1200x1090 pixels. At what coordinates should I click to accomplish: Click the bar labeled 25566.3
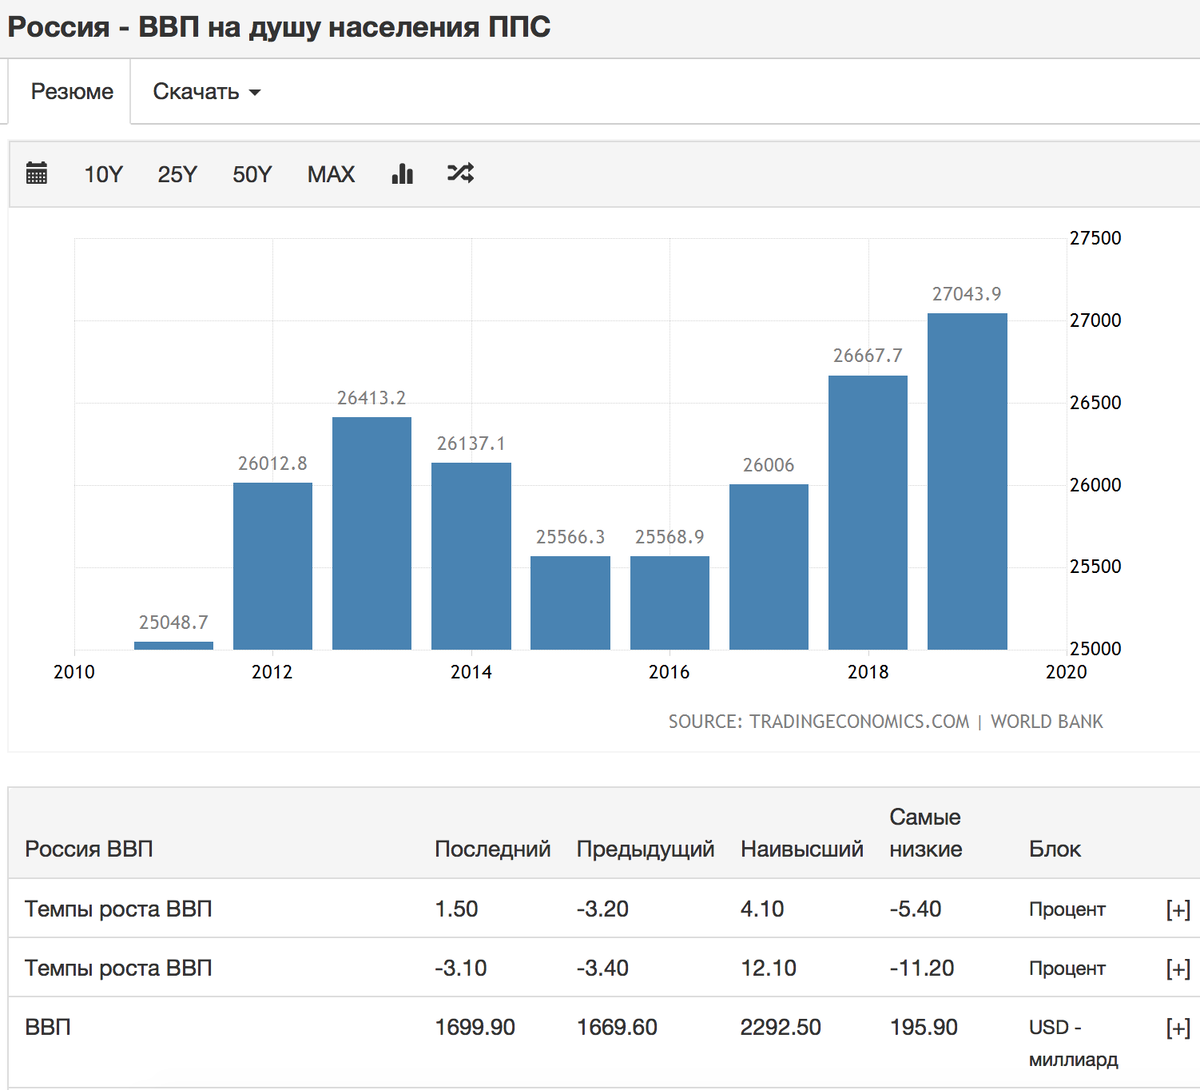(x=570, y=603)
